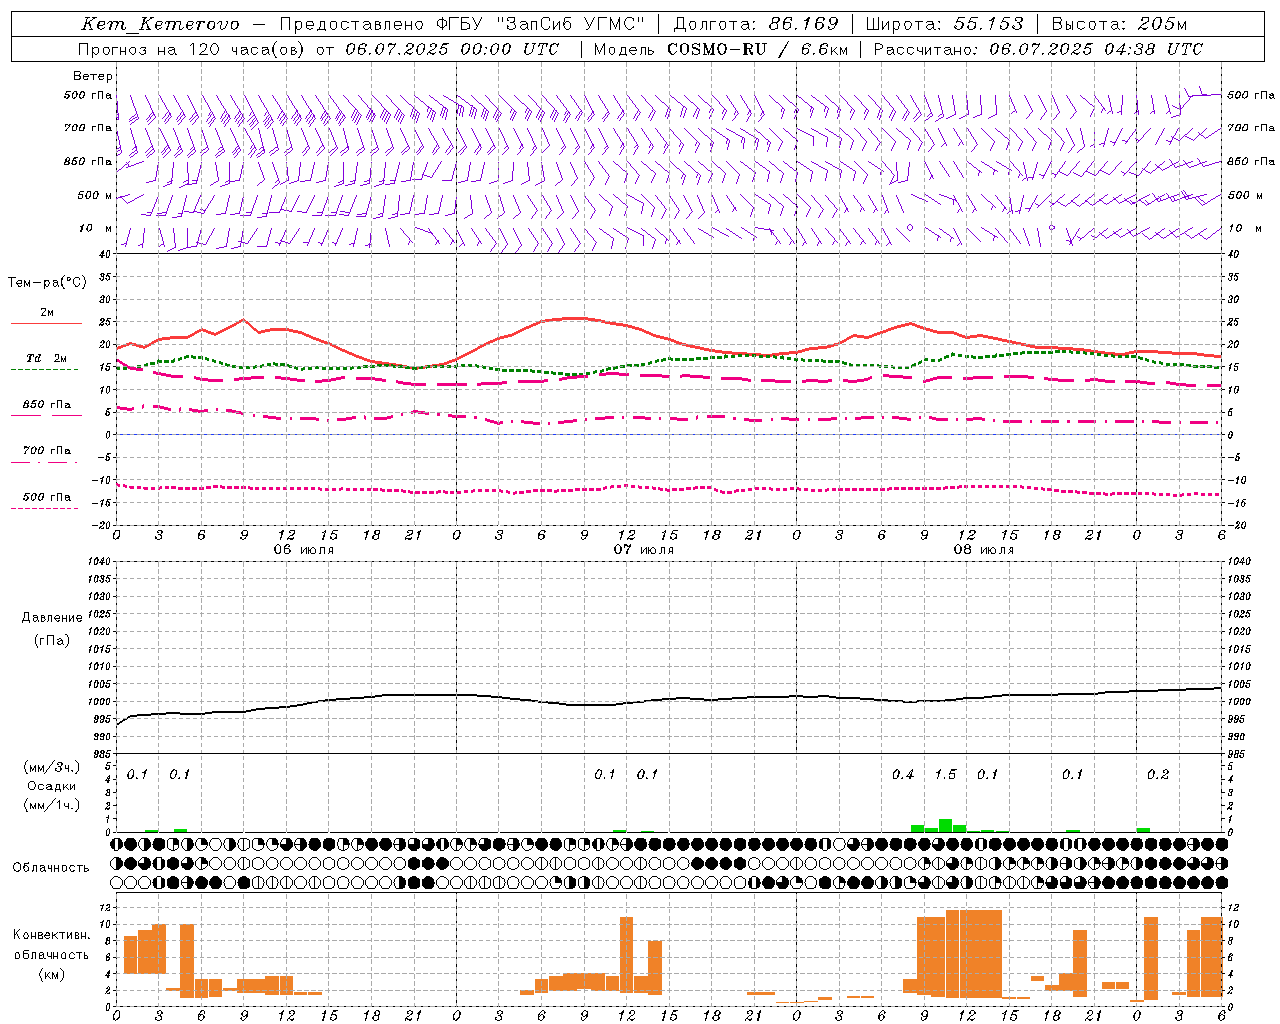Click the "Тем-ра(°C)" temperature label

click(47, 283)
